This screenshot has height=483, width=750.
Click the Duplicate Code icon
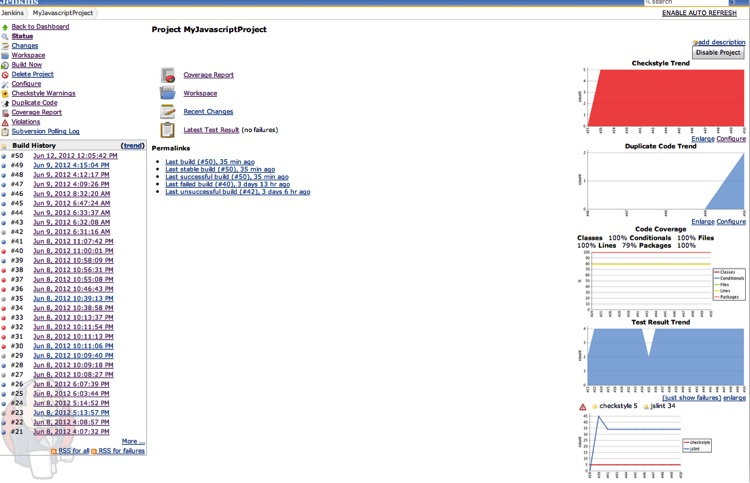pyautogui.click(x=5, y=103)
